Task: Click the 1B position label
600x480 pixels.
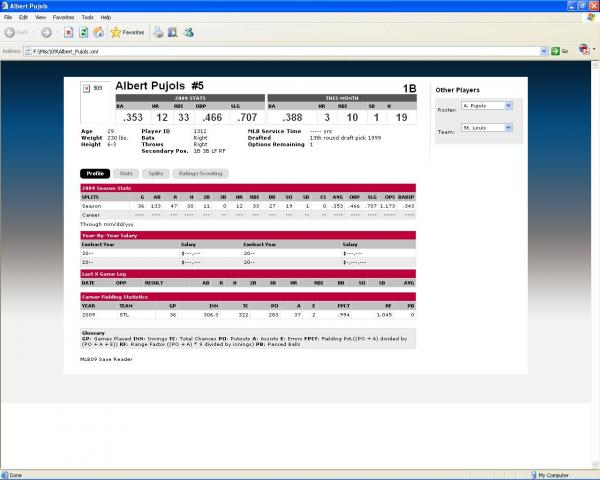Action: pos(409,88)
